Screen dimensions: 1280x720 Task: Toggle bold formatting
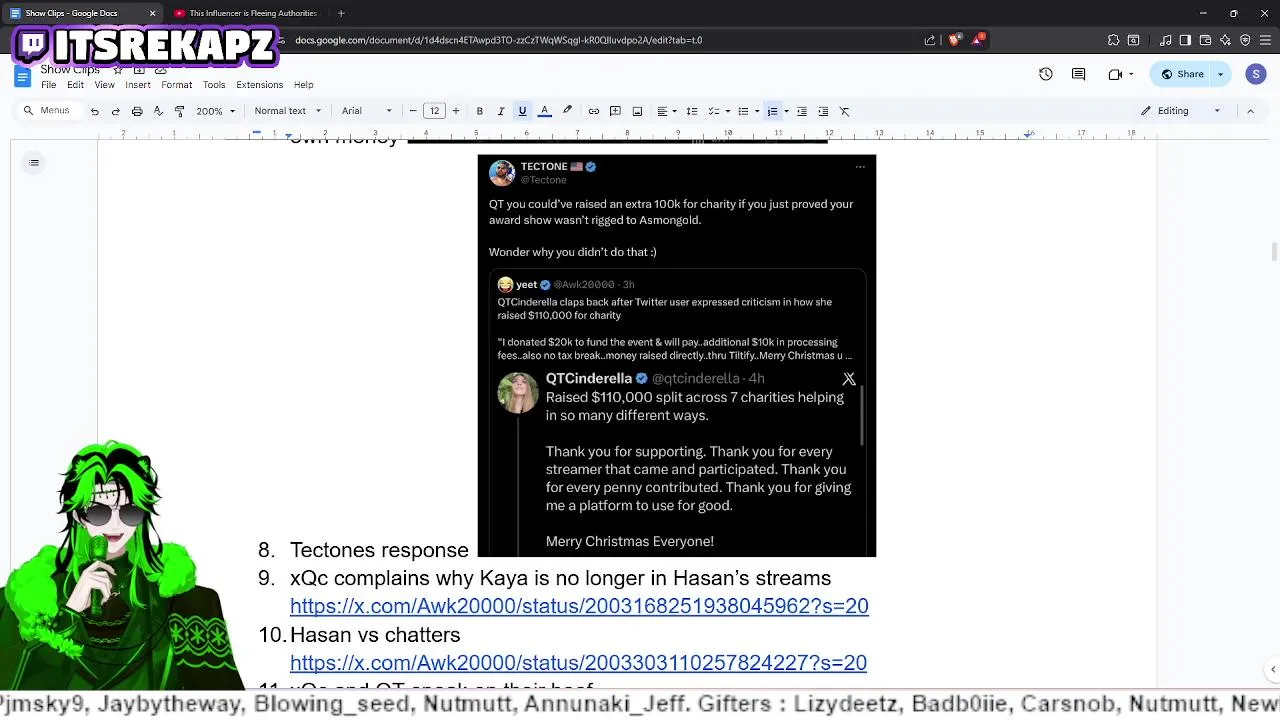480,111
